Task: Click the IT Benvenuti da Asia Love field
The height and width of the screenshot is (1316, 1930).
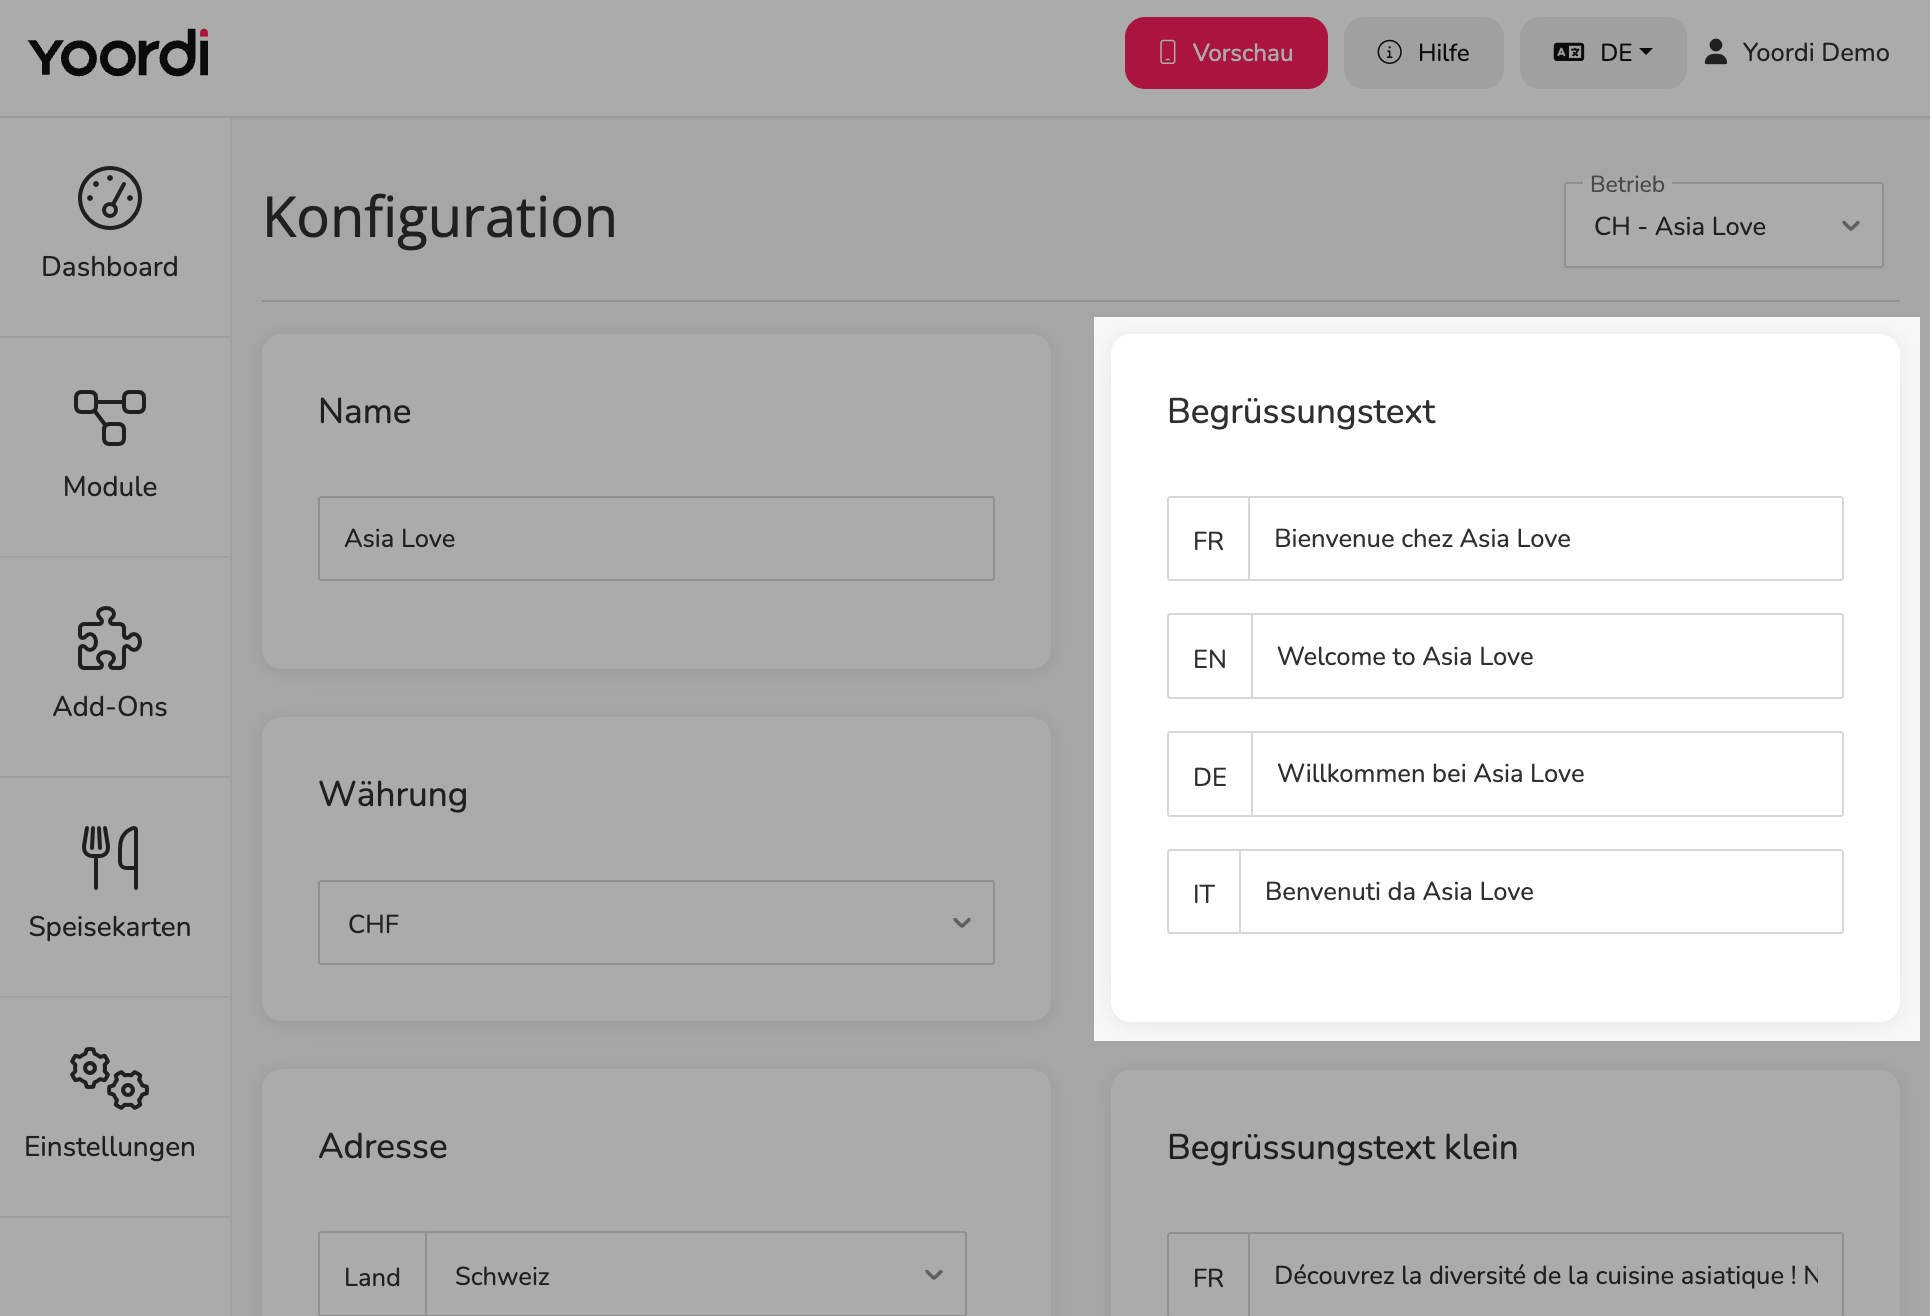Action: [1541, 892]
